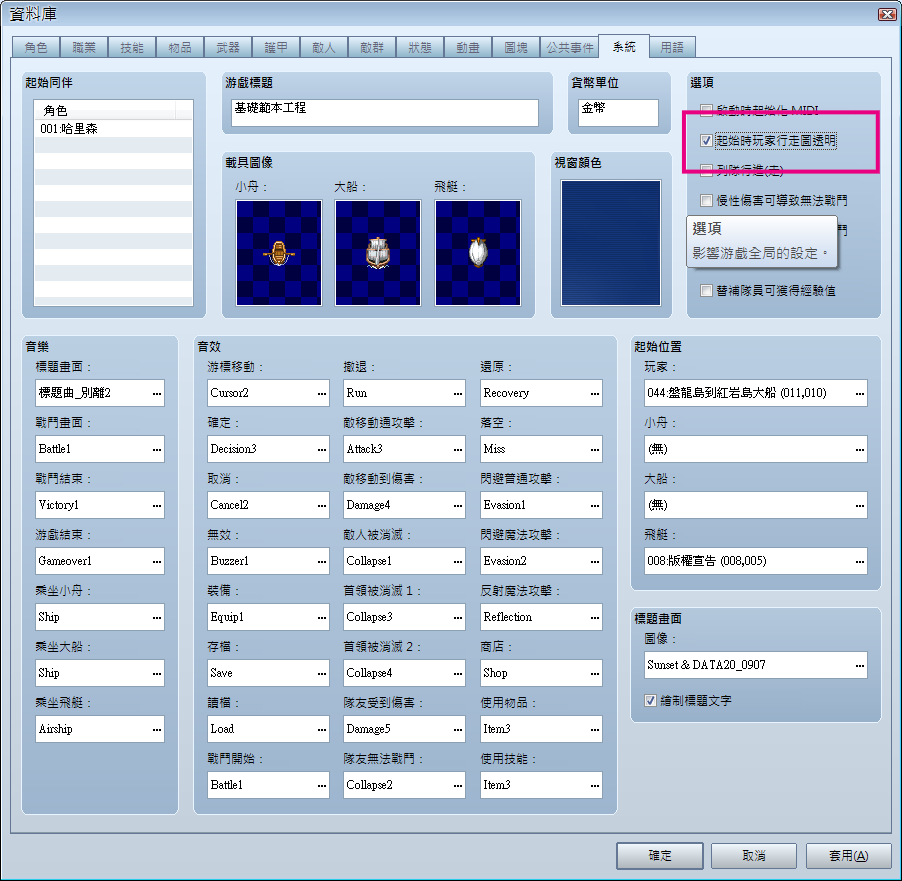Screen dimensions: 902x881
Task: Open the 存檔 sound selector showing Save
Action: (268, 673)
